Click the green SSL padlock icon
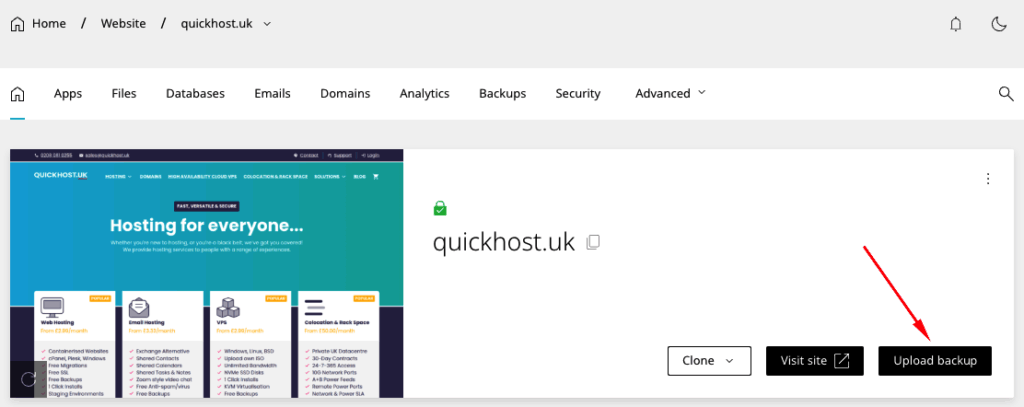 440,208
